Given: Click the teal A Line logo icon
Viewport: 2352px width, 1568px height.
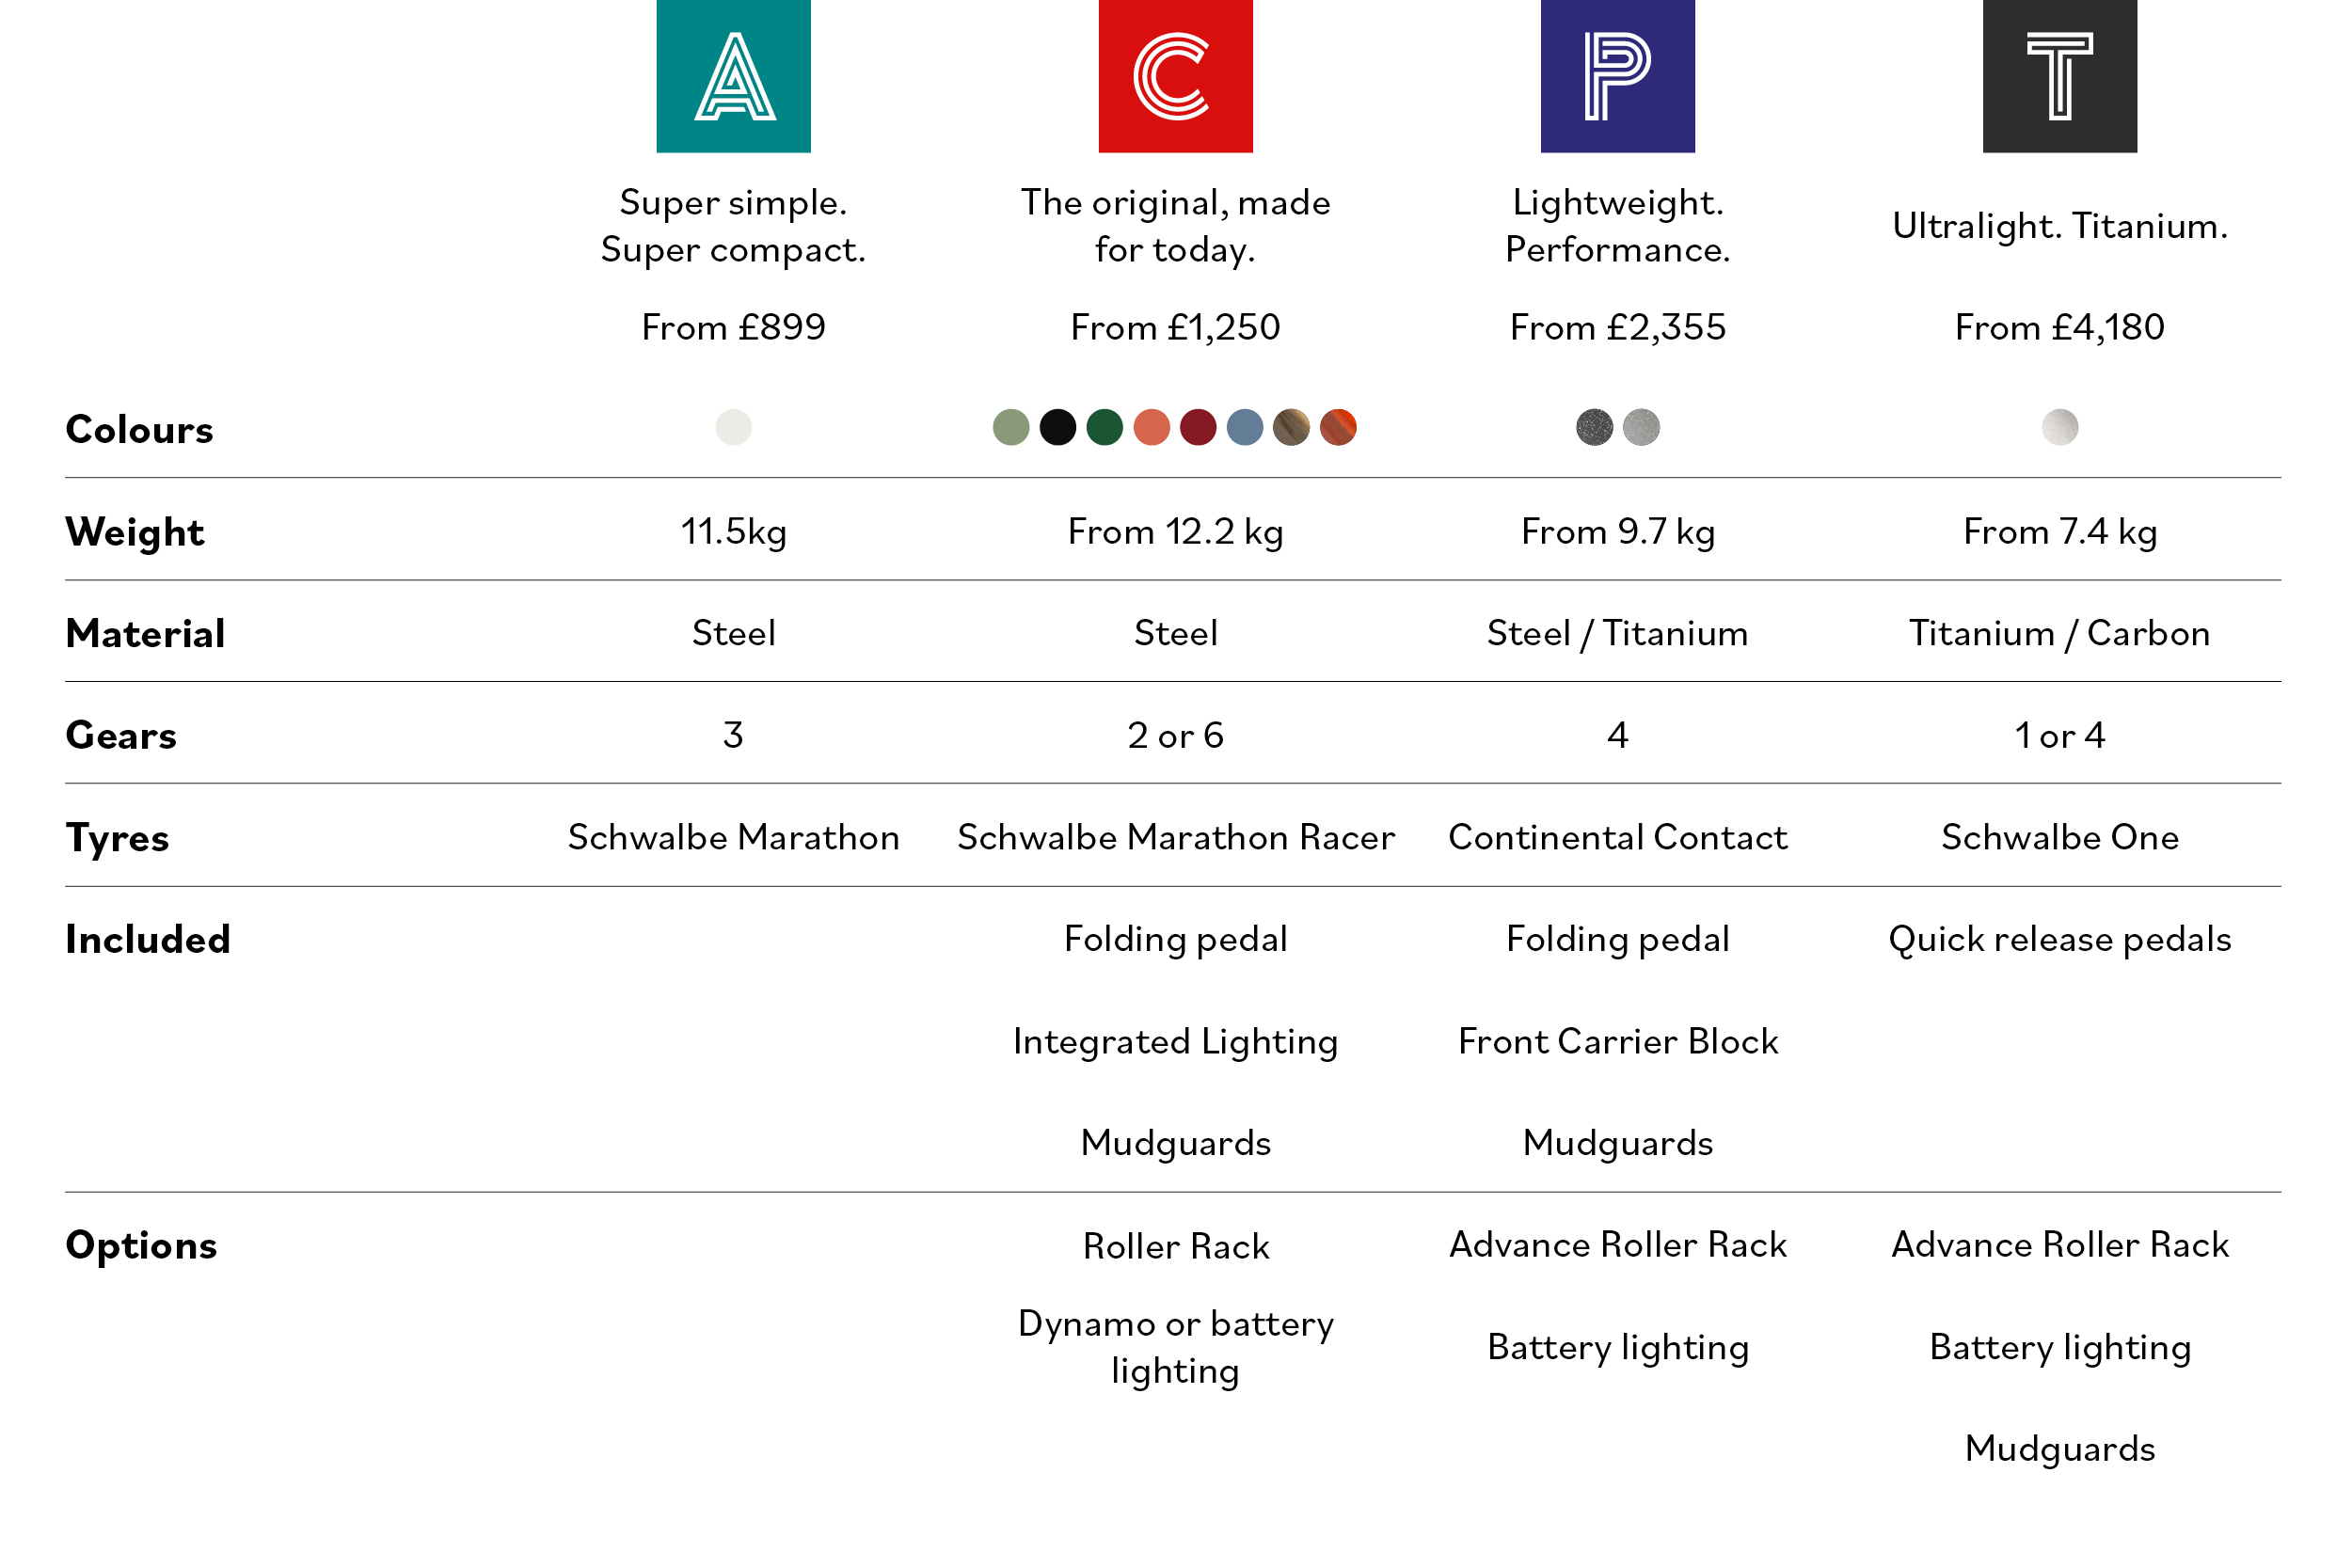Looking at the screenshot, I should [733, 76].
